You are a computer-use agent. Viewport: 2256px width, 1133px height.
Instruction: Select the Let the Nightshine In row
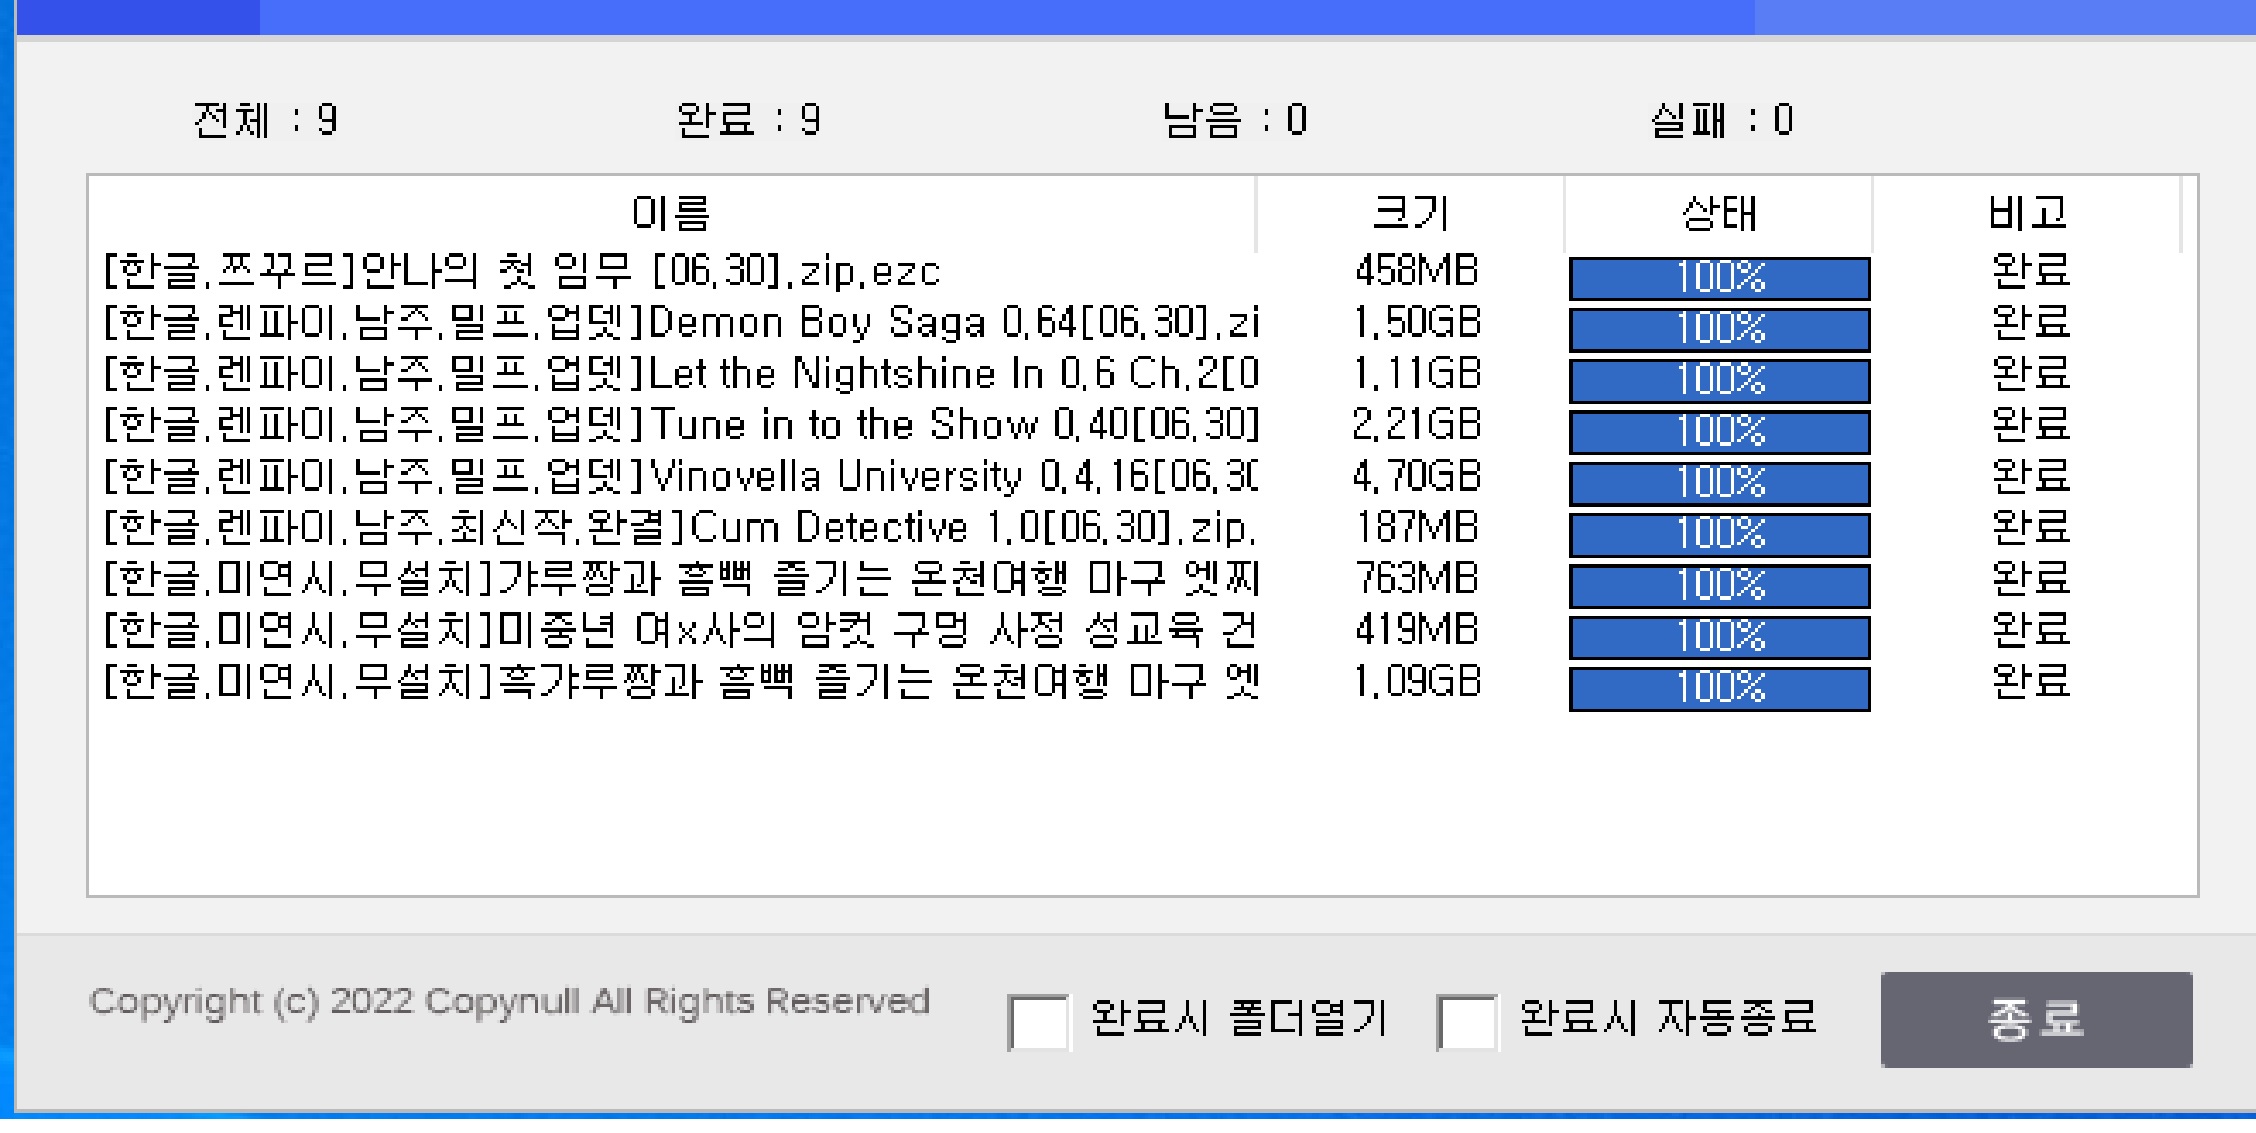tap(680, 374)
